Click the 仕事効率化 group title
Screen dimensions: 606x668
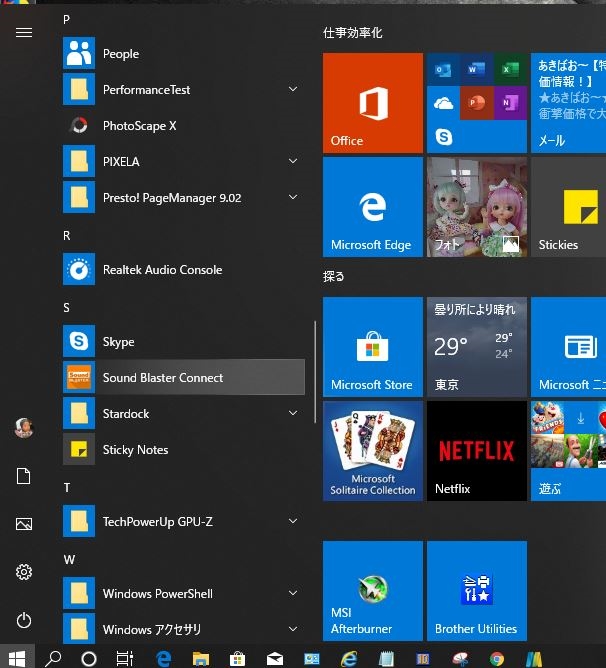tap(352, 33)
